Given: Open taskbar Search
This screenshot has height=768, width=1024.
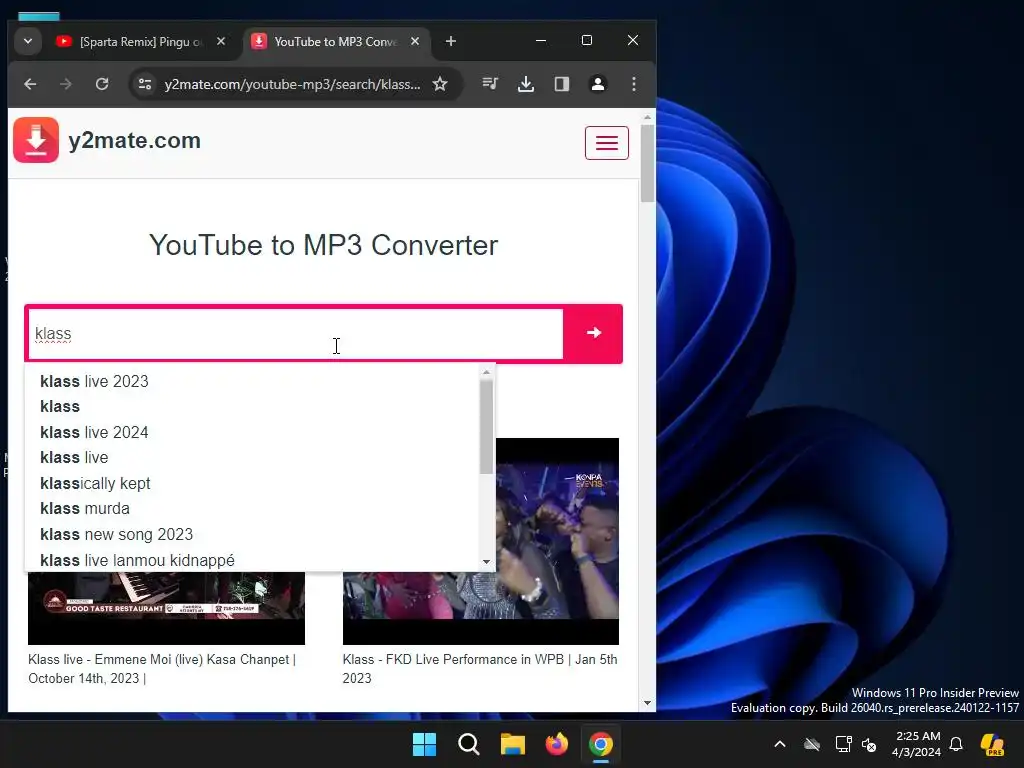Looking at the screenshot, I should [468, 744].
